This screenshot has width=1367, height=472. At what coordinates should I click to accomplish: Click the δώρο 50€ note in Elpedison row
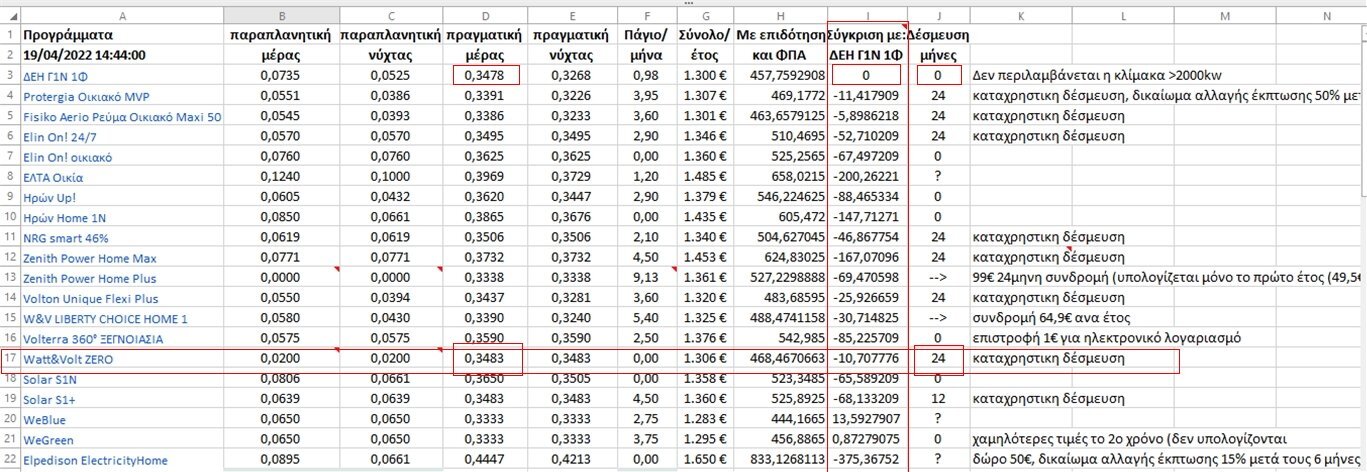[1167, 460]
